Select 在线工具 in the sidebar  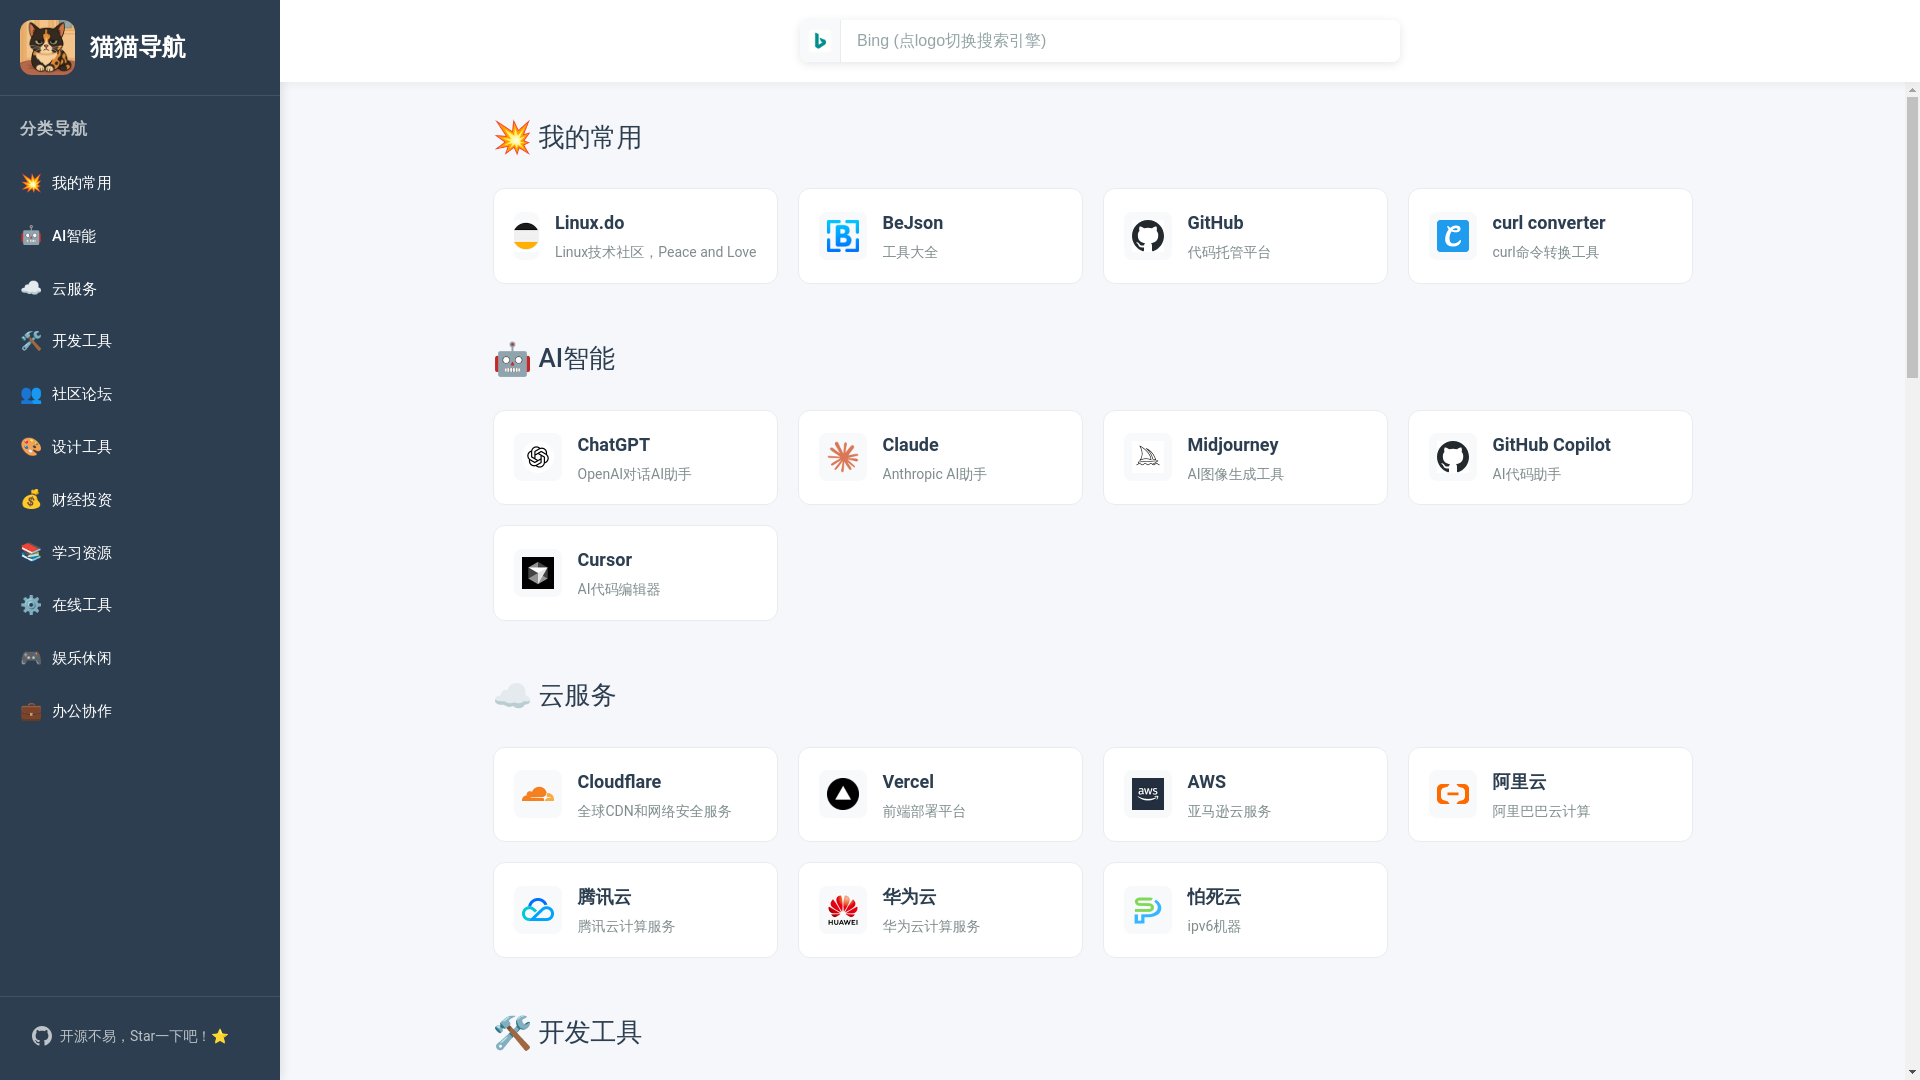point(140,605)
